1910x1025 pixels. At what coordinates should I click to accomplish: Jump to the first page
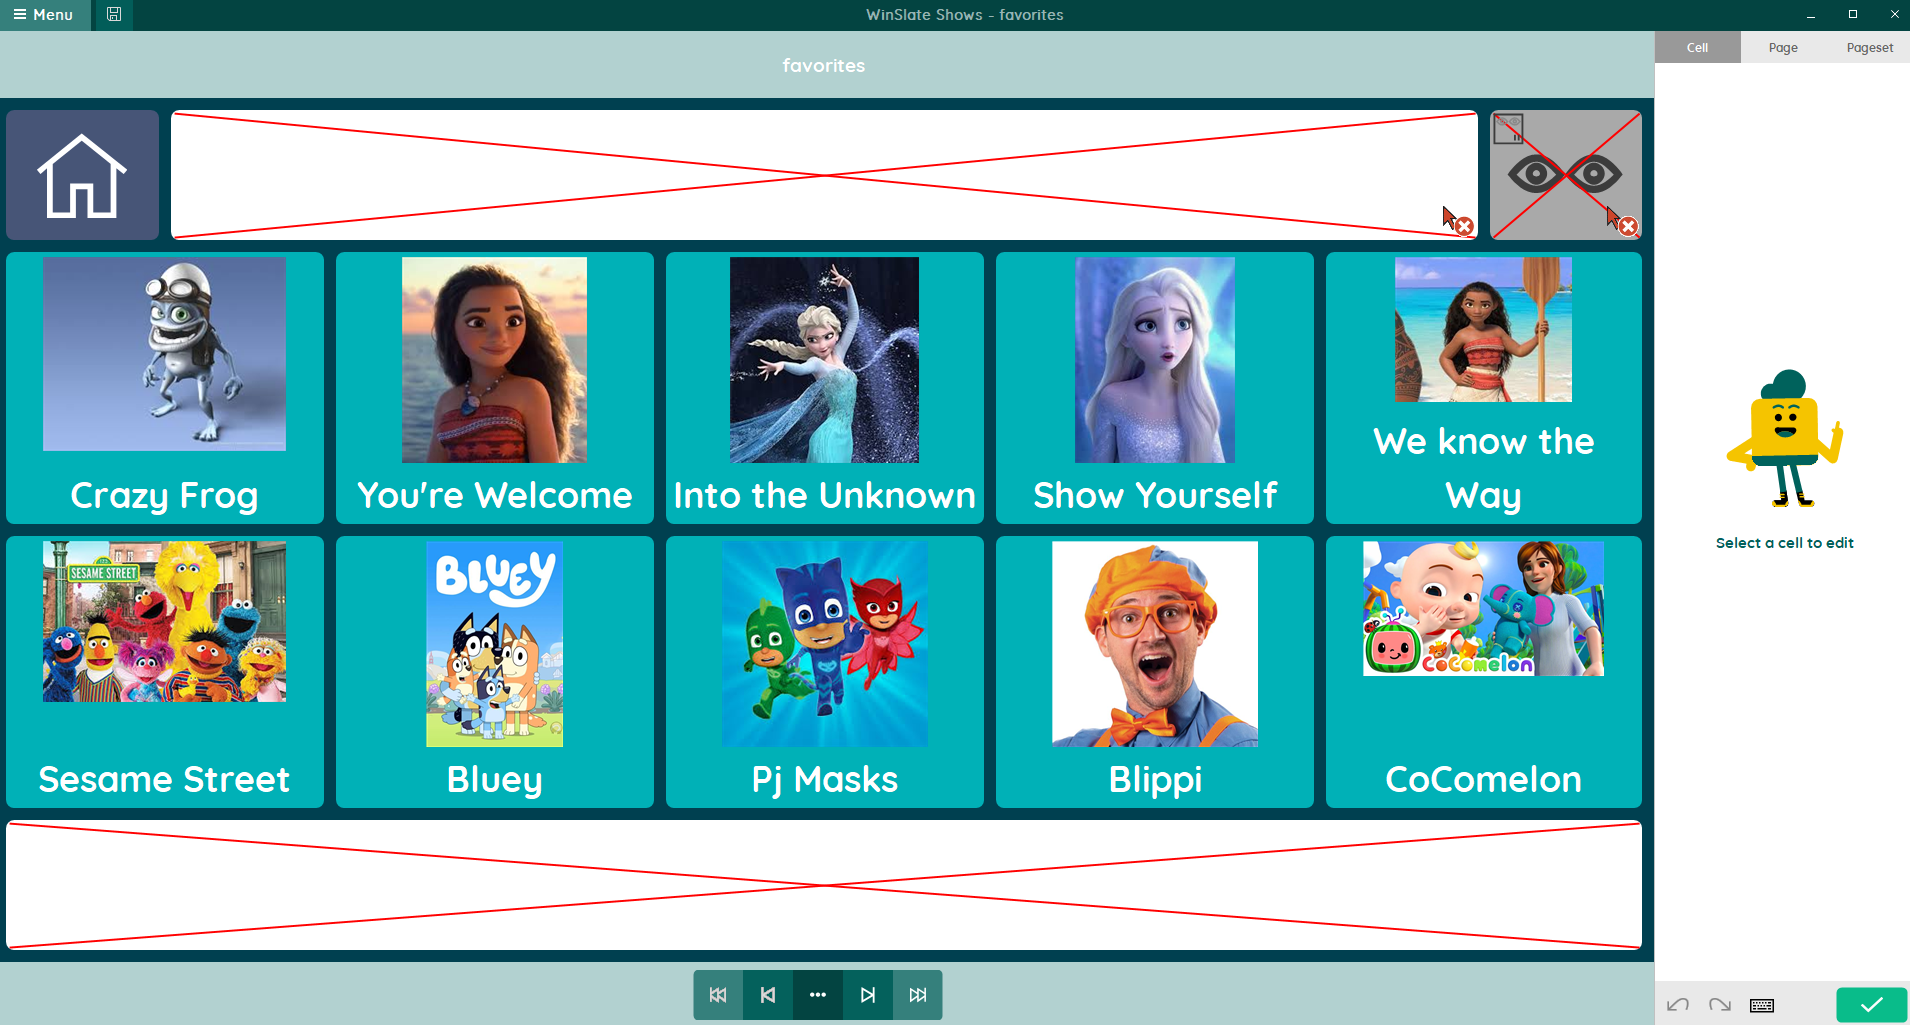[718, 995]
